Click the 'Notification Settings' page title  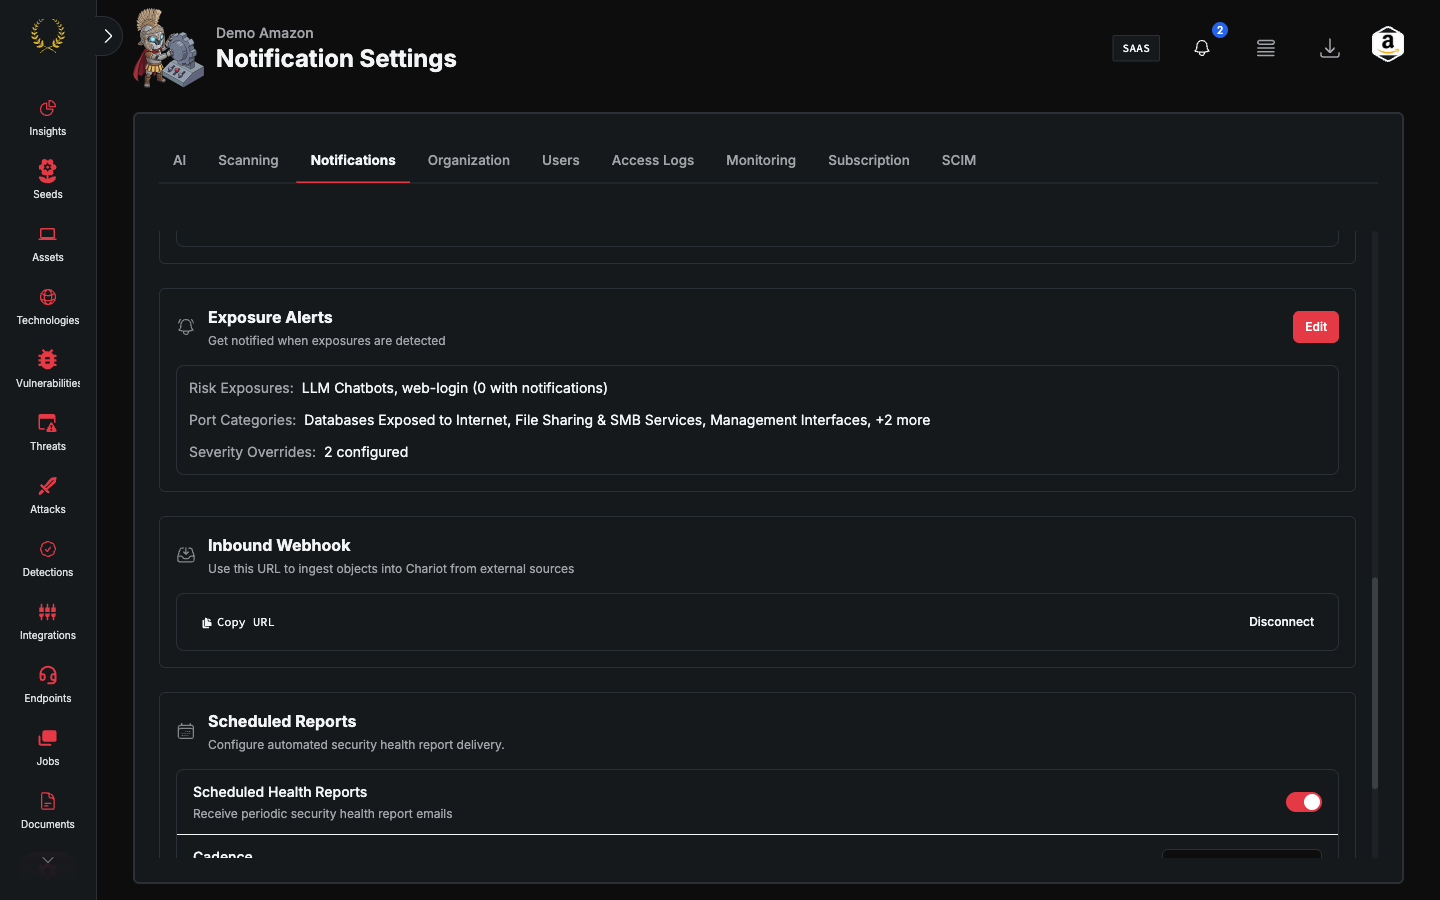click(x=336, y=59)
